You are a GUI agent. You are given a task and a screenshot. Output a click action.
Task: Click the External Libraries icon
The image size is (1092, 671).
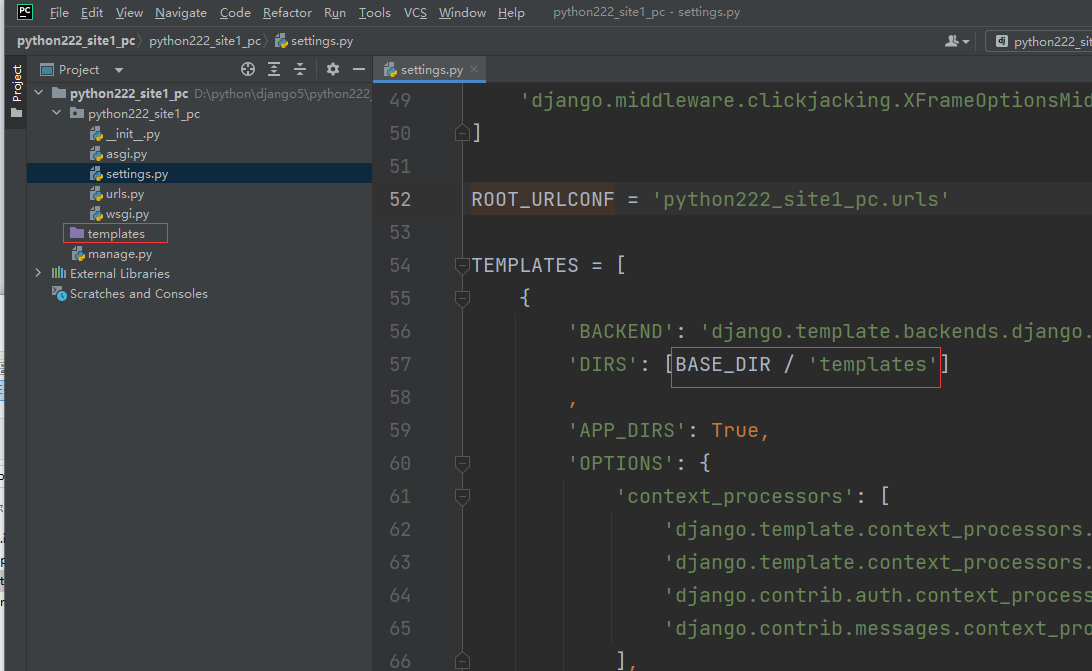(59, 273)
